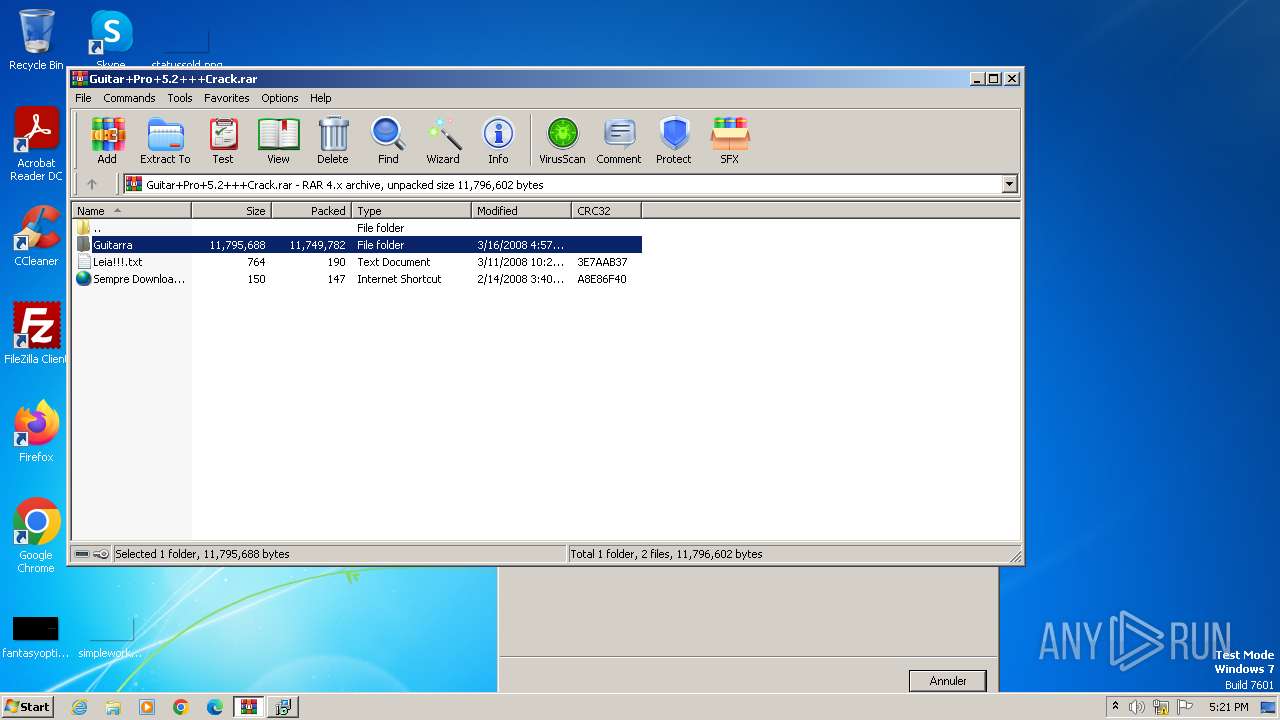The image size is (1280, 720).
Task: Click the Text Document type cell
Action: click(394, 262)
